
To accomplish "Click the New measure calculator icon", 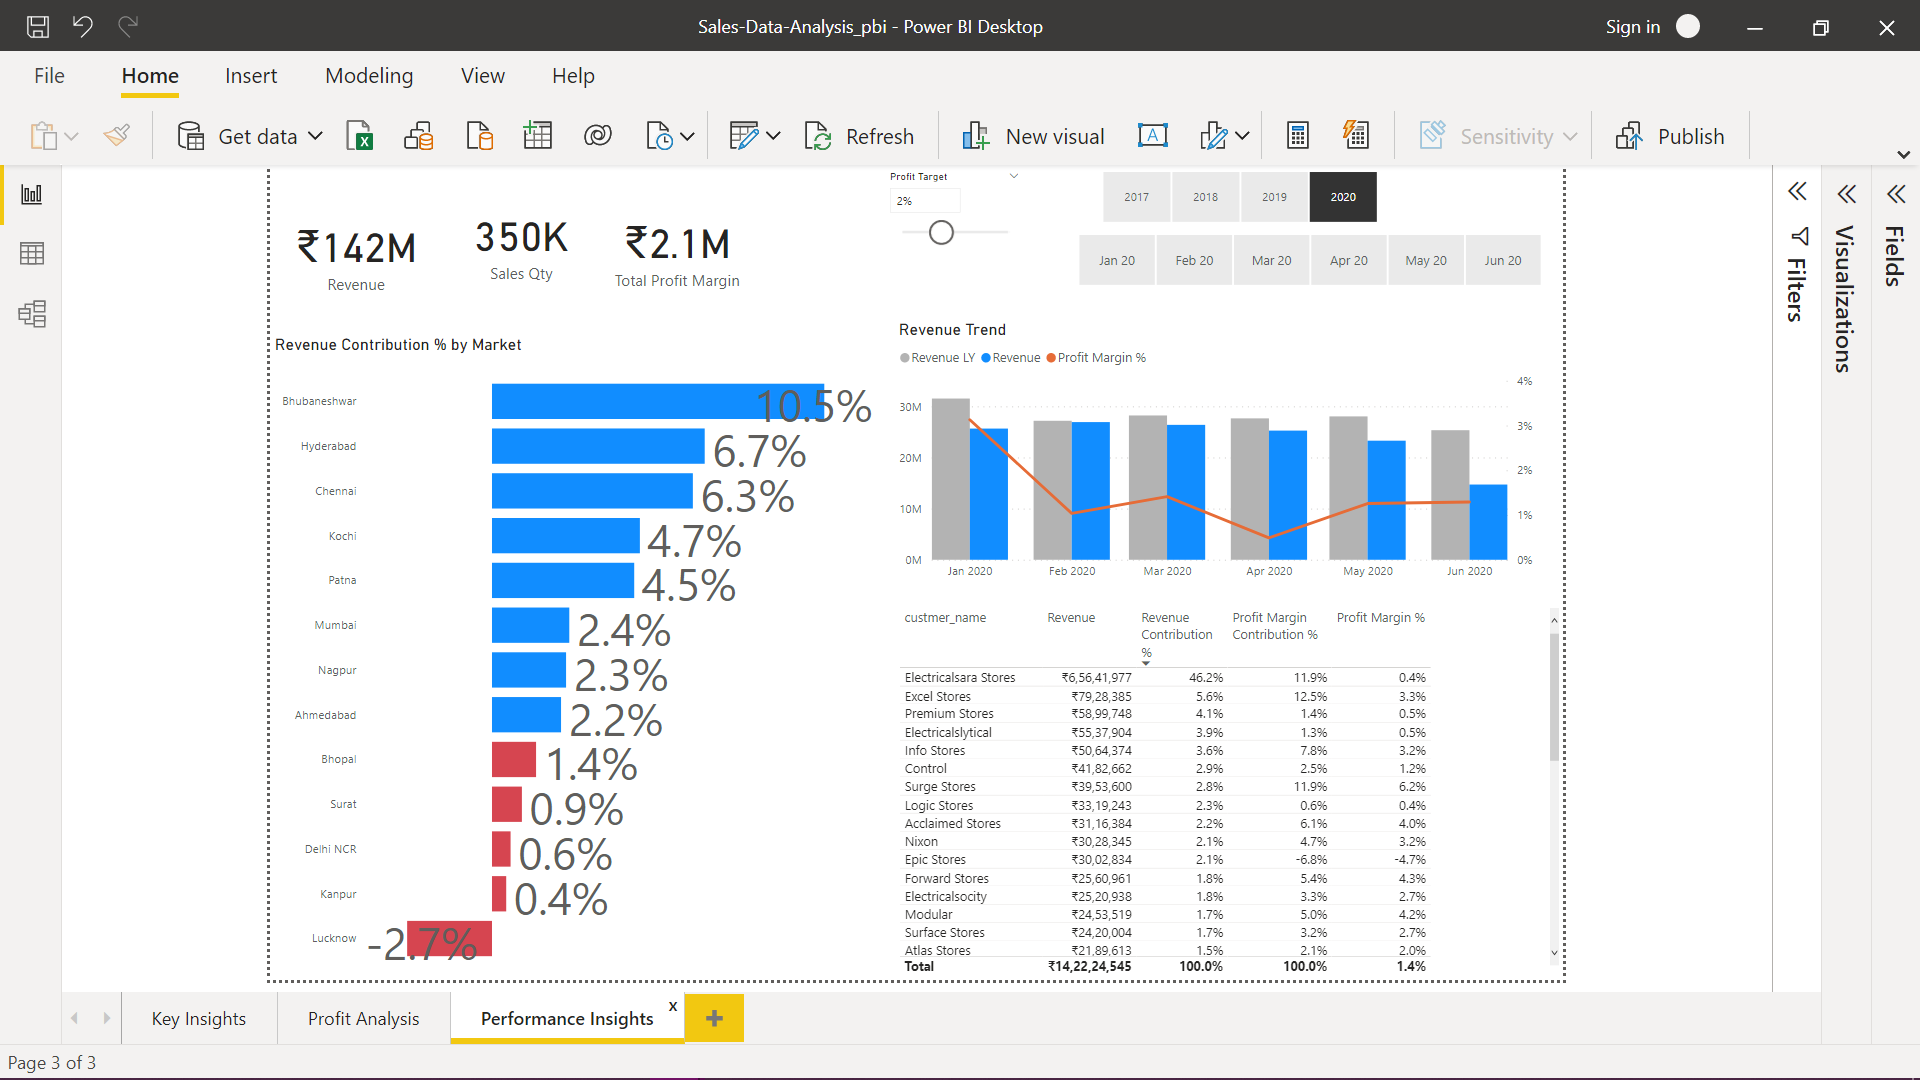I will [1298, 136].
